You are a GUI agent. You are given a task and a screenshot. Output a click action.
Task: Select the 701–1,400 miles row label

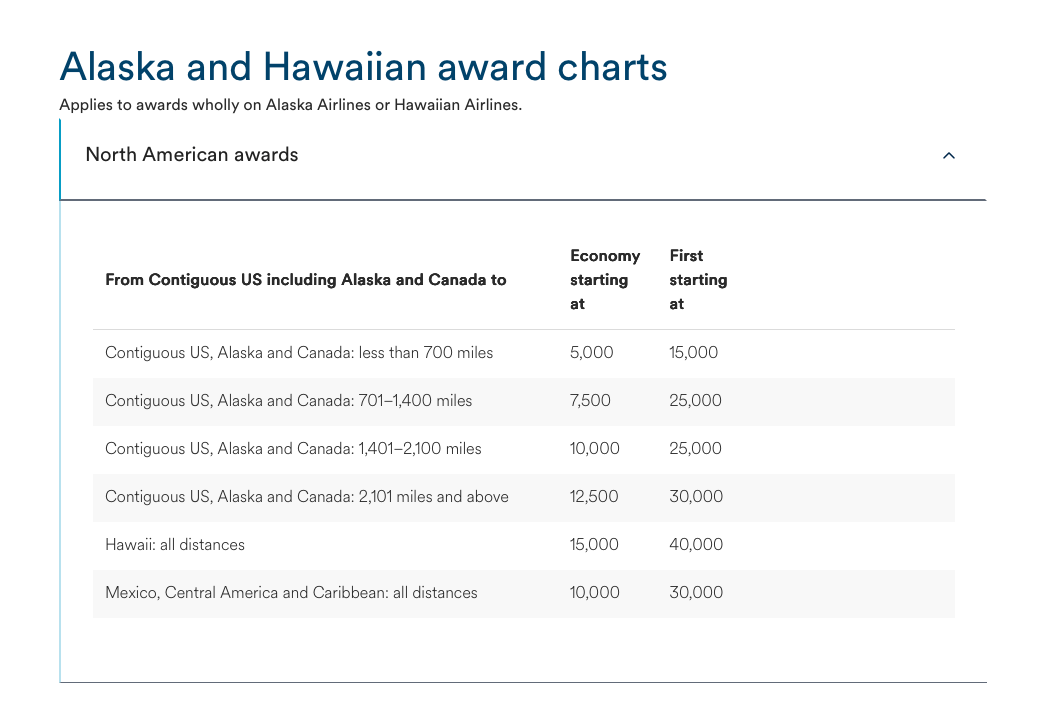click(x=288, y=401)
